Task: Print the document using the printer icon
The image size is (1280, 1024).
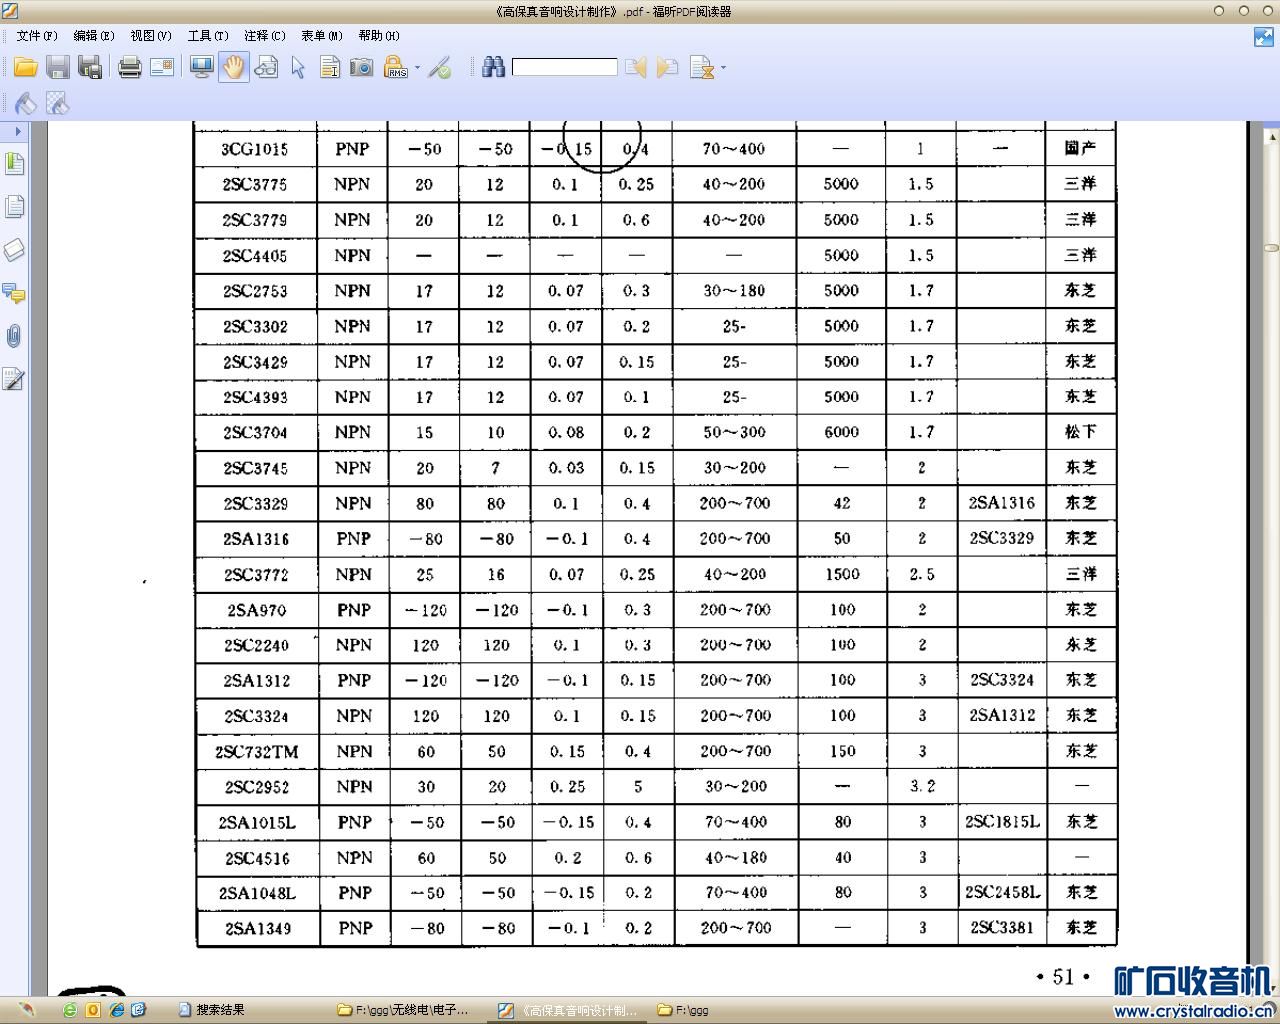Action: pyautogui.click(x=130, y=67)
